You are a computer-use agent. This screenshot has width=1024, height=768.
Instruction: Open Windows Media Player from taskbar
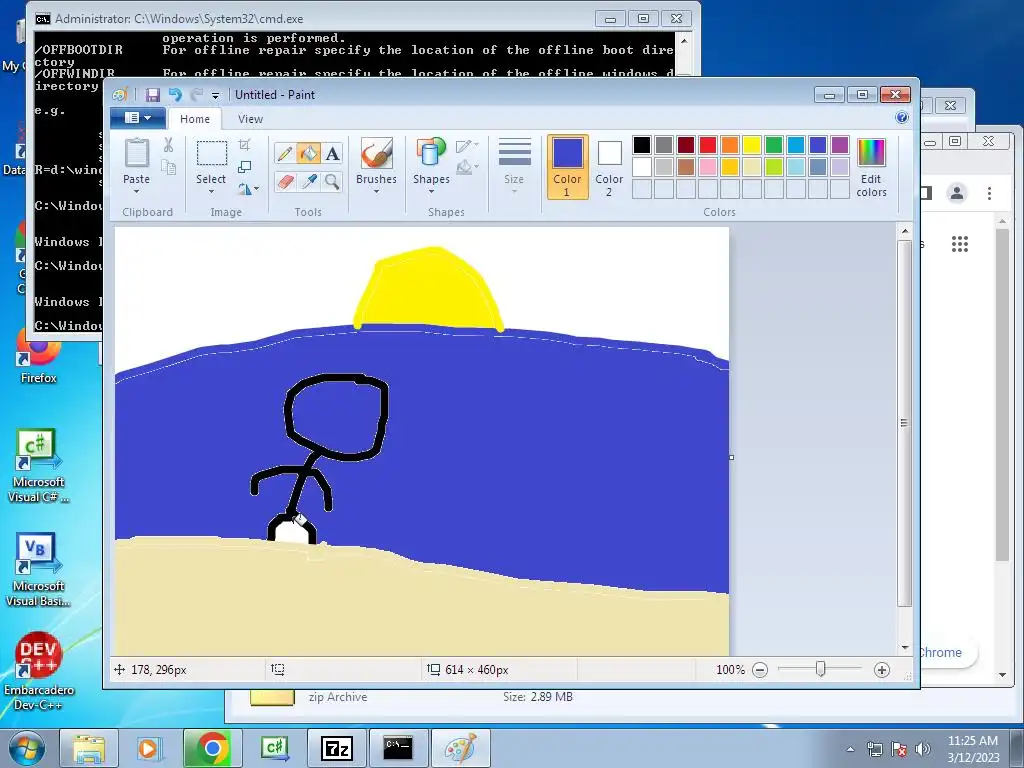click(x=150, y=748)
